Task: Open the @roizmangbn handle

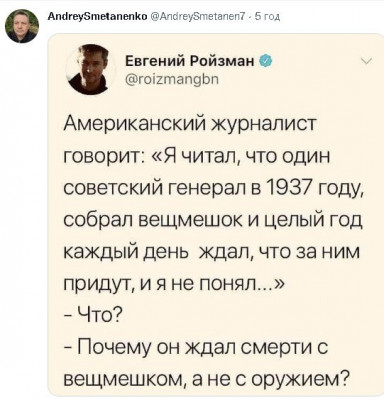Action: tap(173, 79)
